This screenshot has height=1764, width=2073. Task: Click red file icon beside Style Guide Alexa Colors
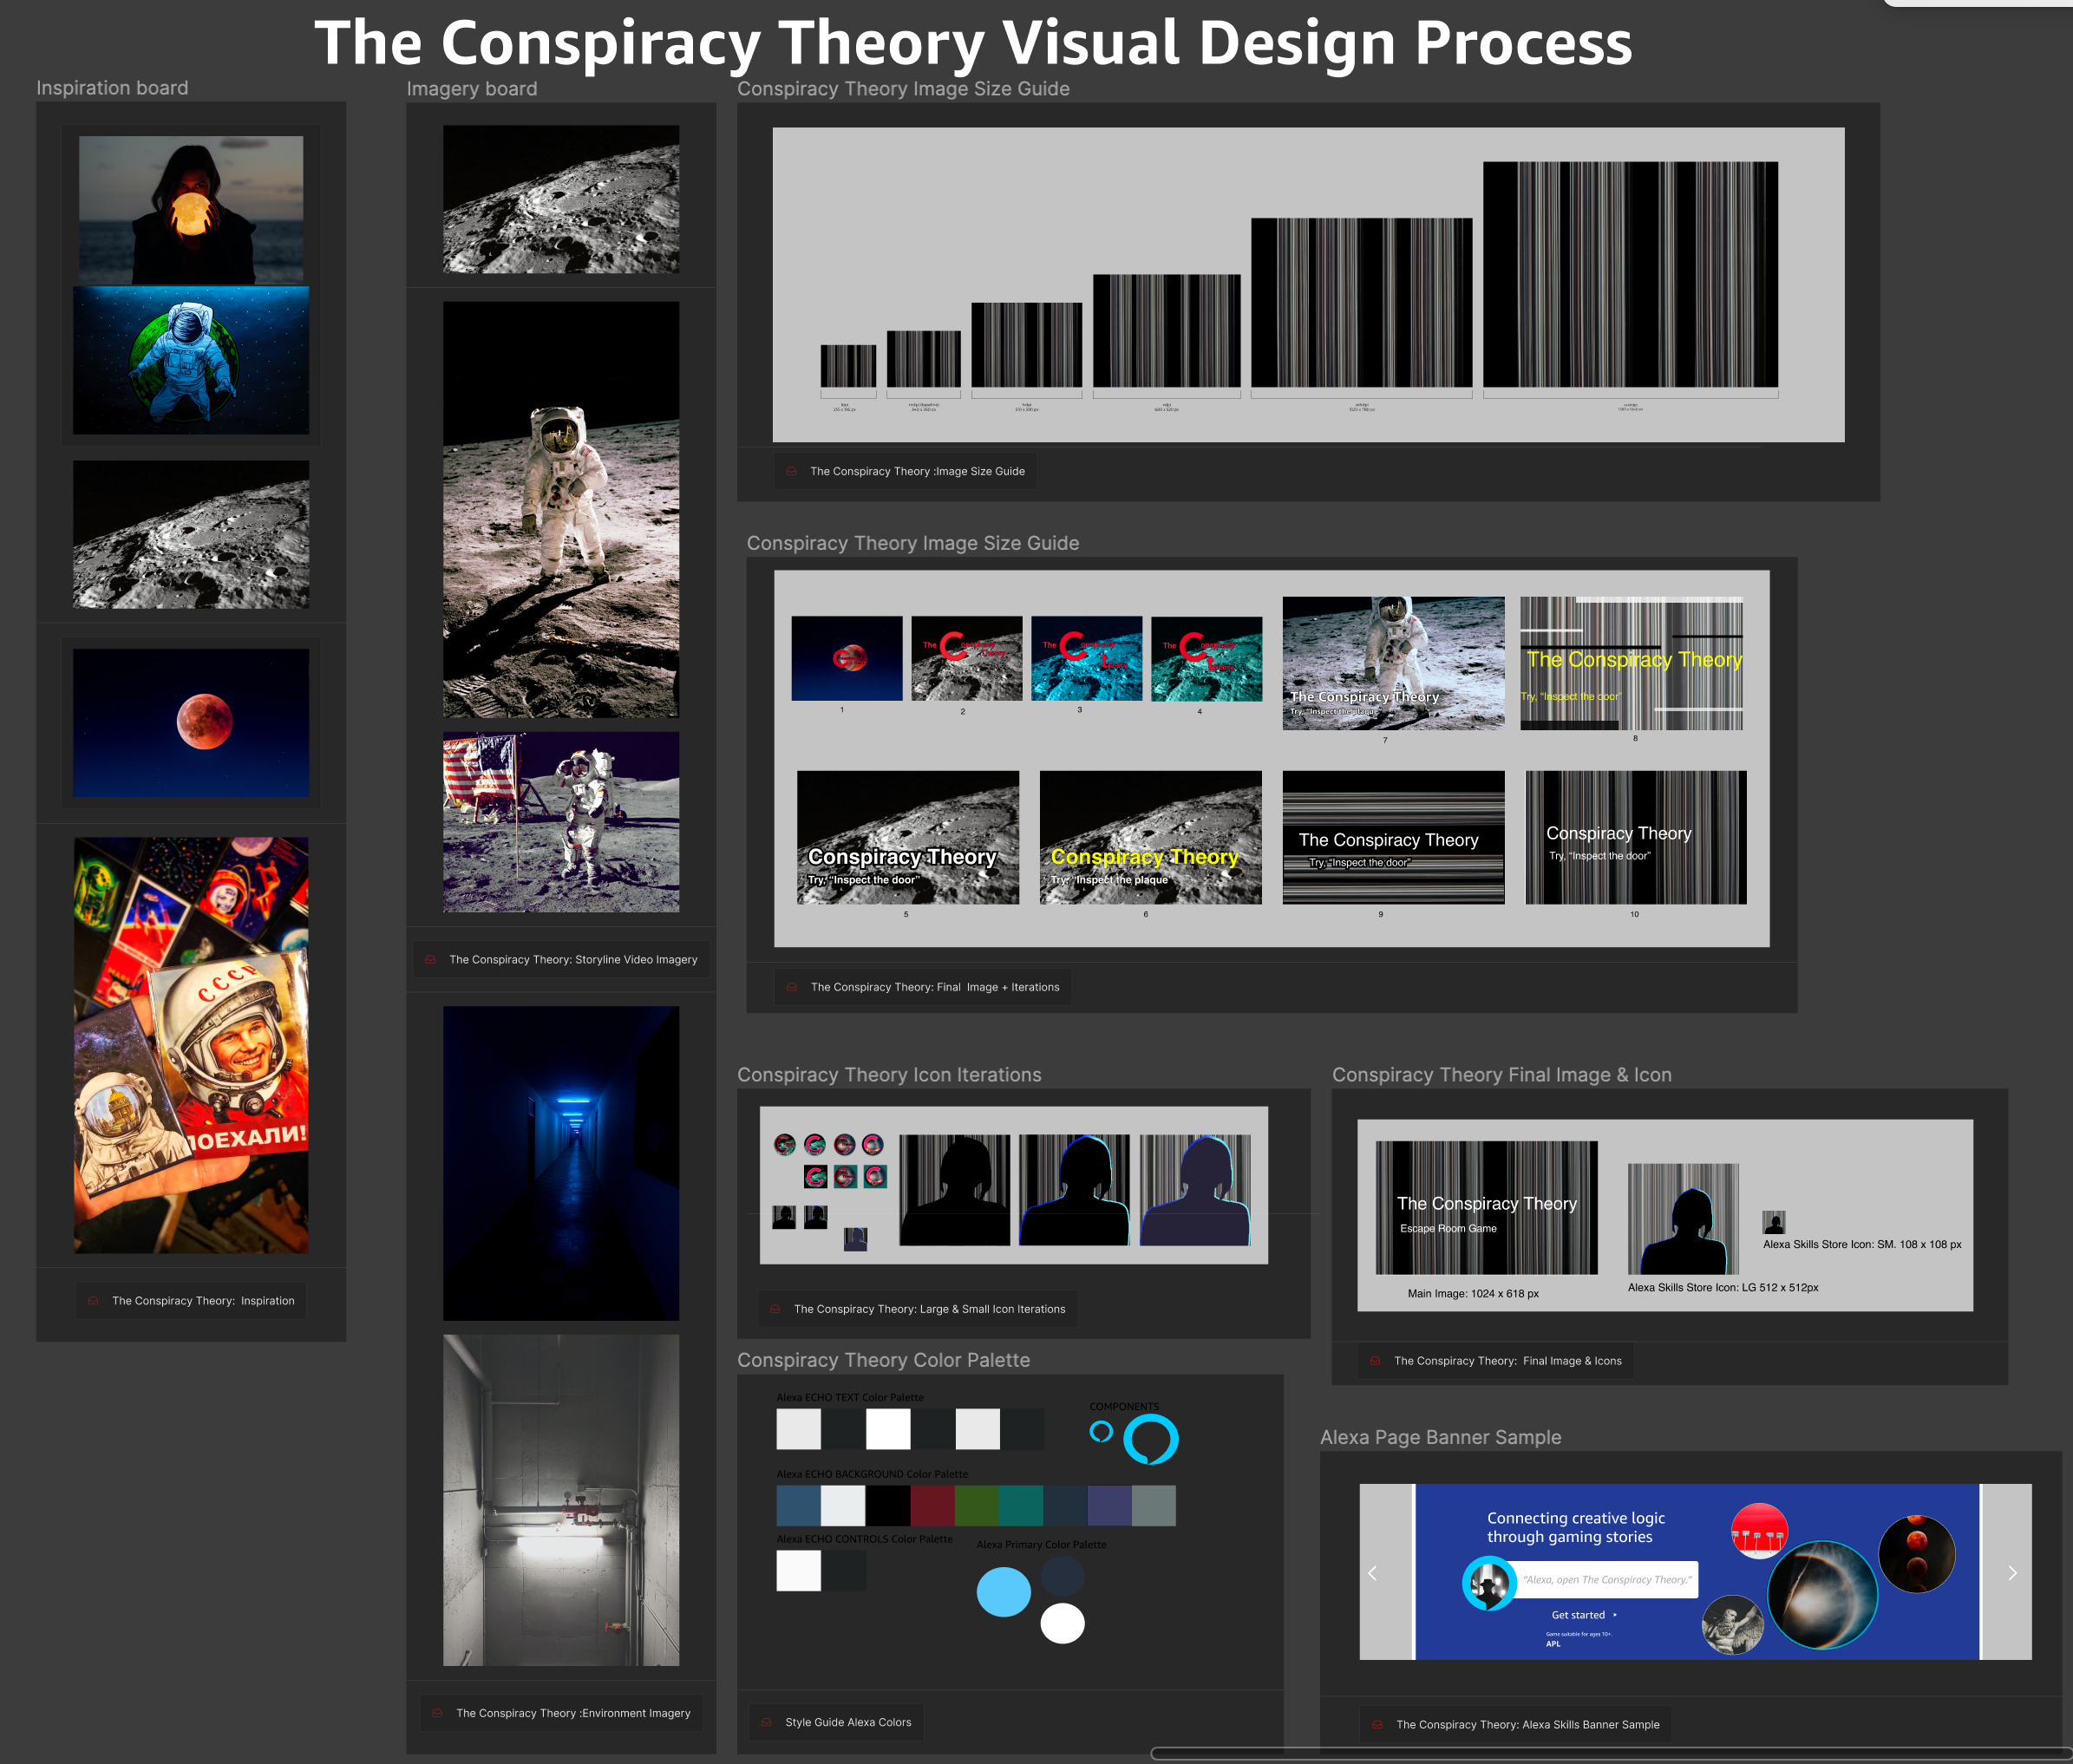767,1722
